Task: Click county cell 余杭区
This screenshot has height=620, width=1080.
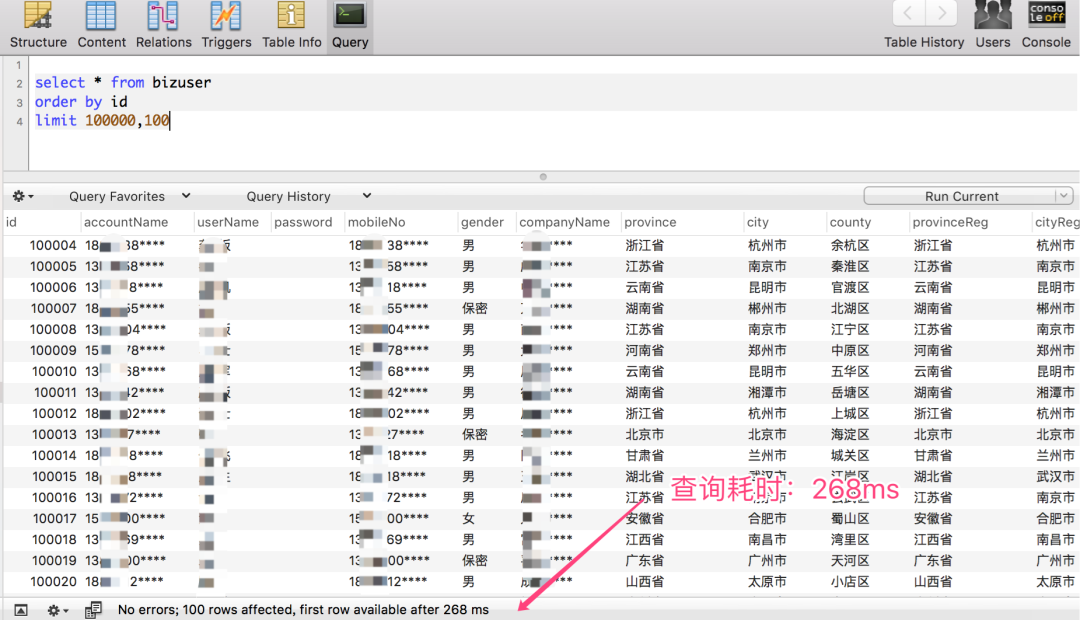Action: [850, 245]
